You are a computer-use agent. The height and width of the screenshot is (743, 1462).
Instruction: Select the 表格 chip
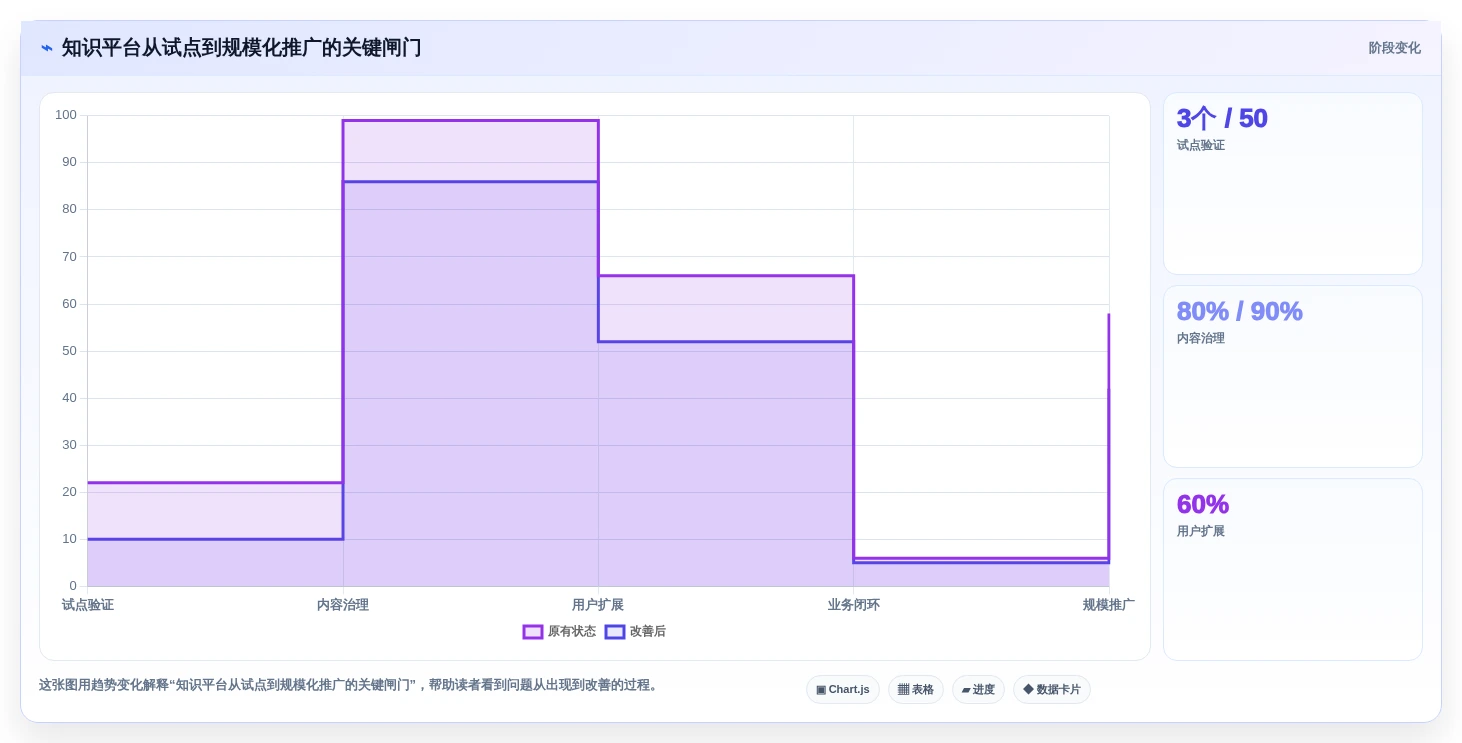[x=916, y=689]
